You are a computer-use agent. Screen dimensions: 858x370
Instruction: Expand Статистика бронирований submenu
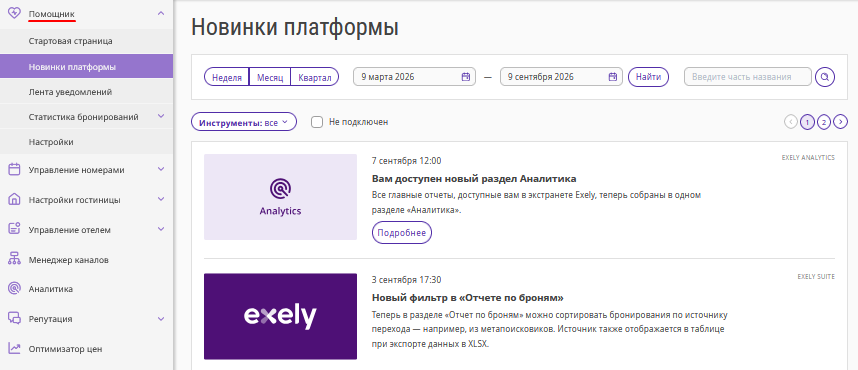pyautogui.click(x=161, y=117)
